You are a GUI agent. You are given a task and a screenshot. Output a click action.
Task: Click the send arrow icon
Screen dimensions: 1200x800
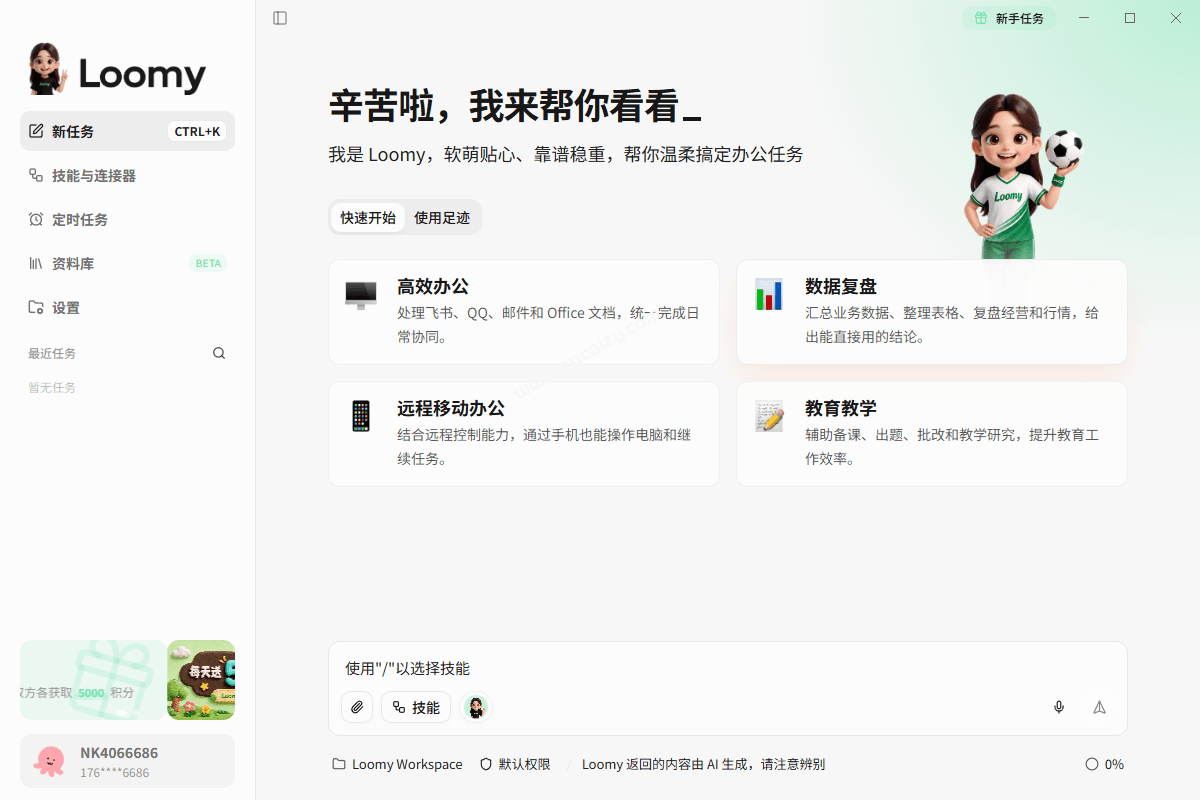[x=1099, y=707]
